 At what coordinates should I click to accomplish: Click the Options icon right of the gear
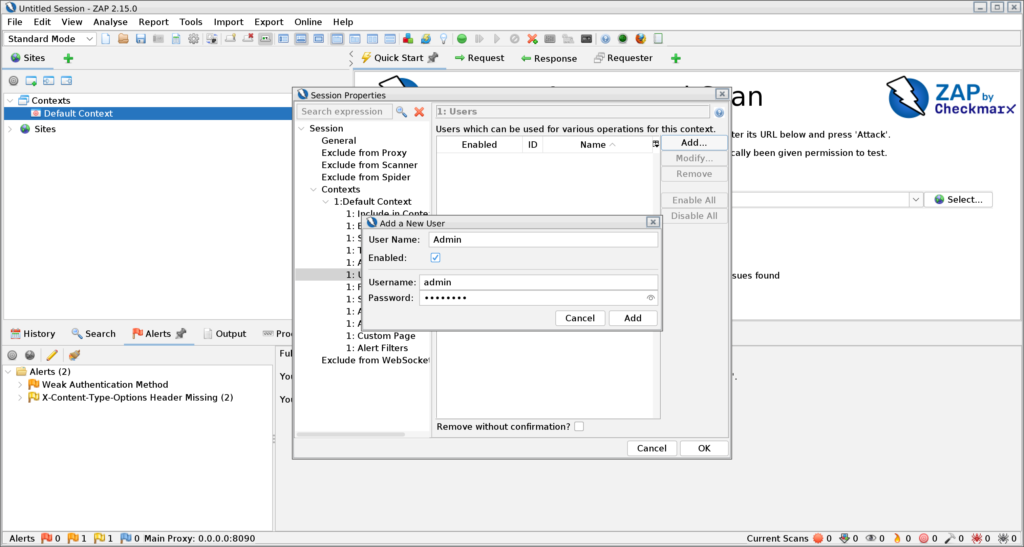click(x=212, y=39)
